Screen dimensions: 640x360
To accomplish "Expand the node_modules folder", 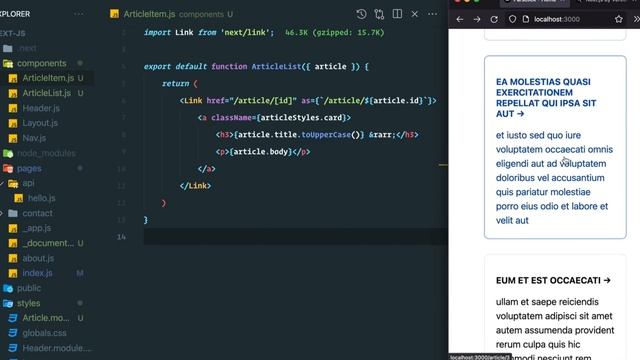I will 46,153.
